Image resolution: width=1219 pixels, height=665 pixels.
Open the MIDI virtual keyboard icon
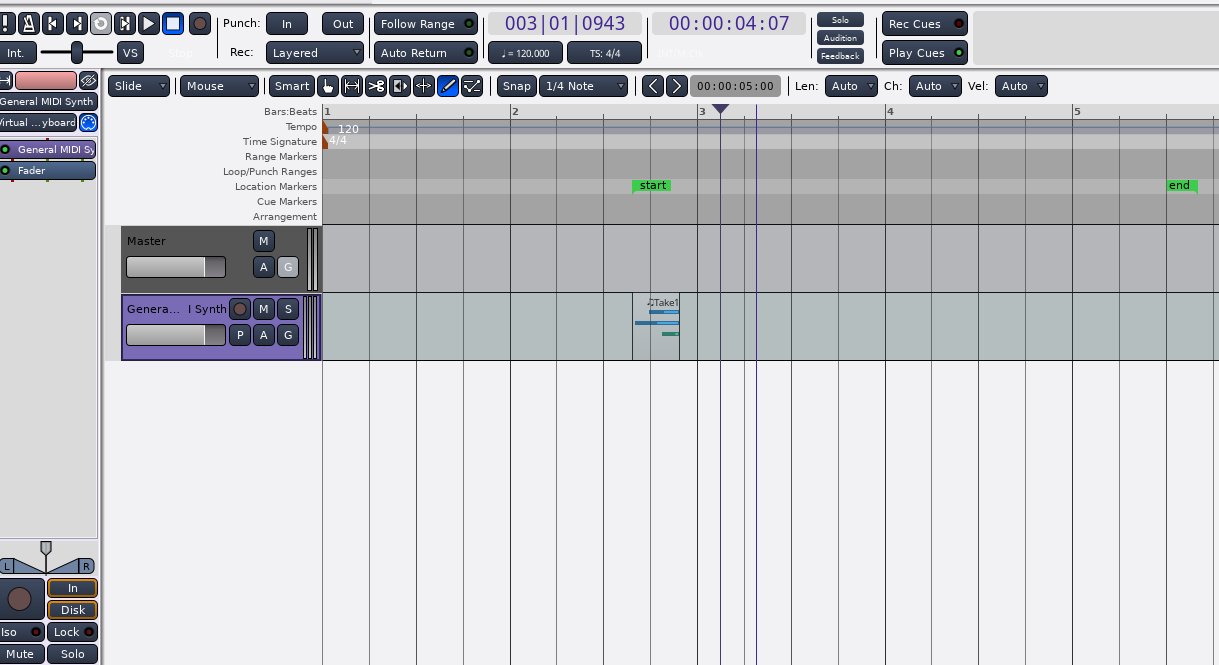click(x=88, y=122)
